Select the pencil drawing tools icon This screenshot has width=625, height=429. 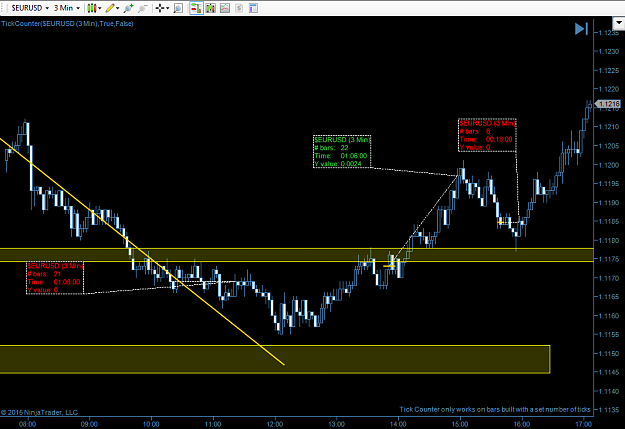point(110,8)
